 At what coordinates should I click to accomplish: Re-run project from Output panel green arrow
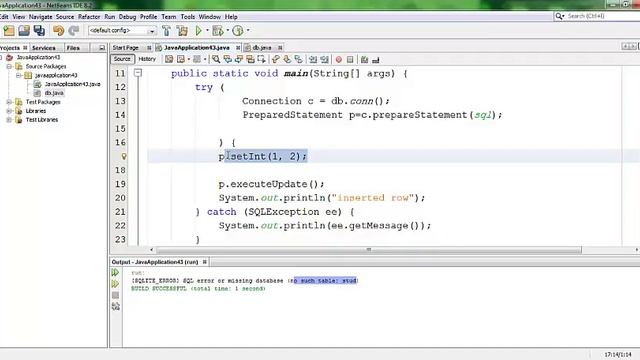click(116, 272)
